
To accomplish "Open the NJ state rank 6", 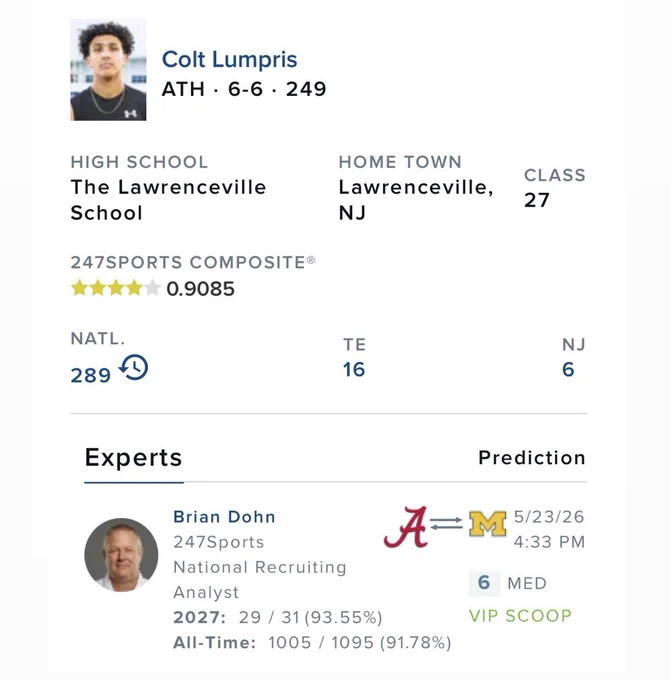I will click(568, 370).
